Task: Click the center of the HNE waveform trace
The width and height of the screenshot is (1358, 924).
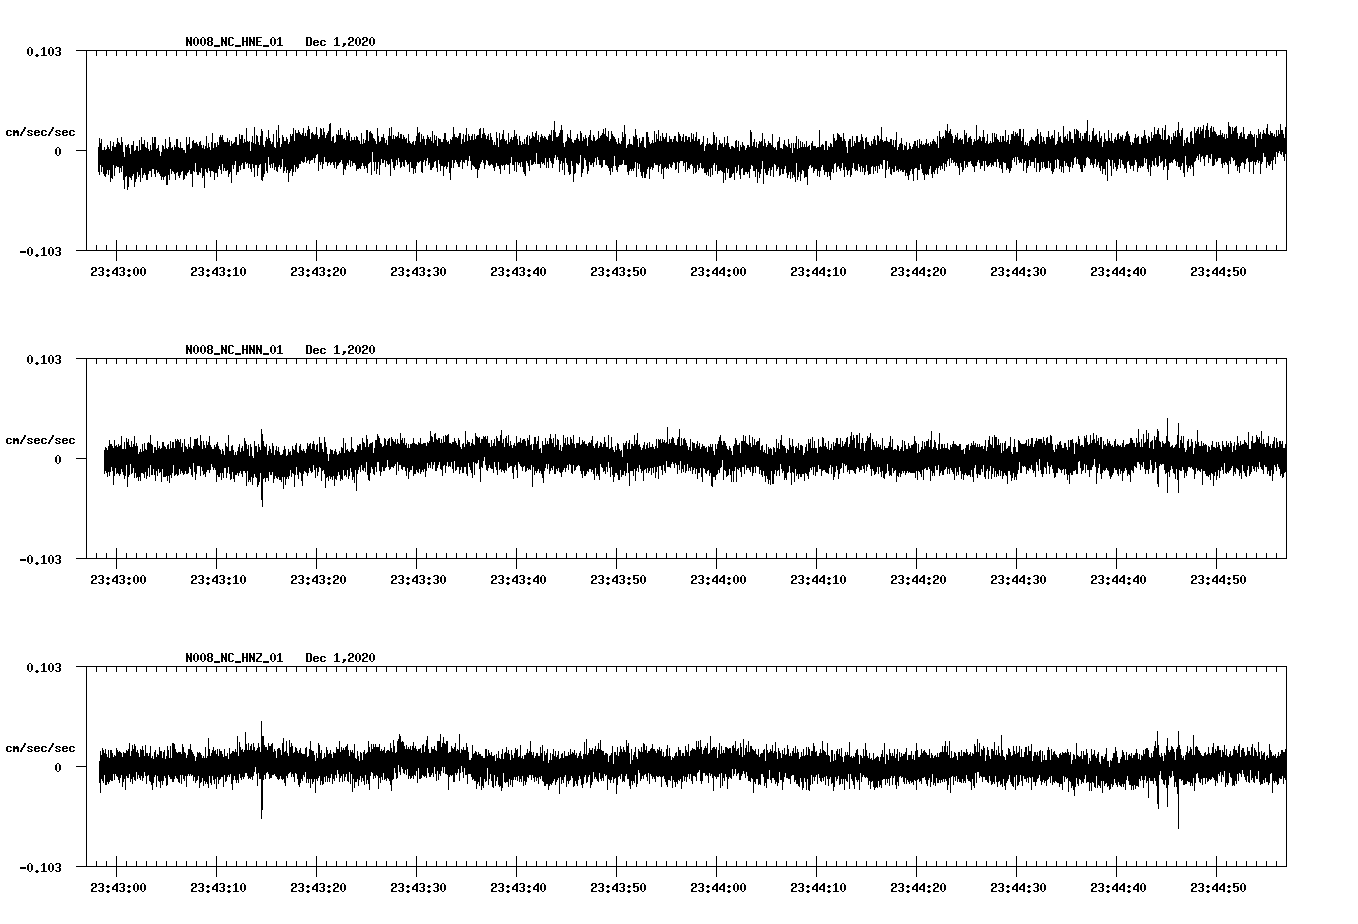Action: [690, 150]
